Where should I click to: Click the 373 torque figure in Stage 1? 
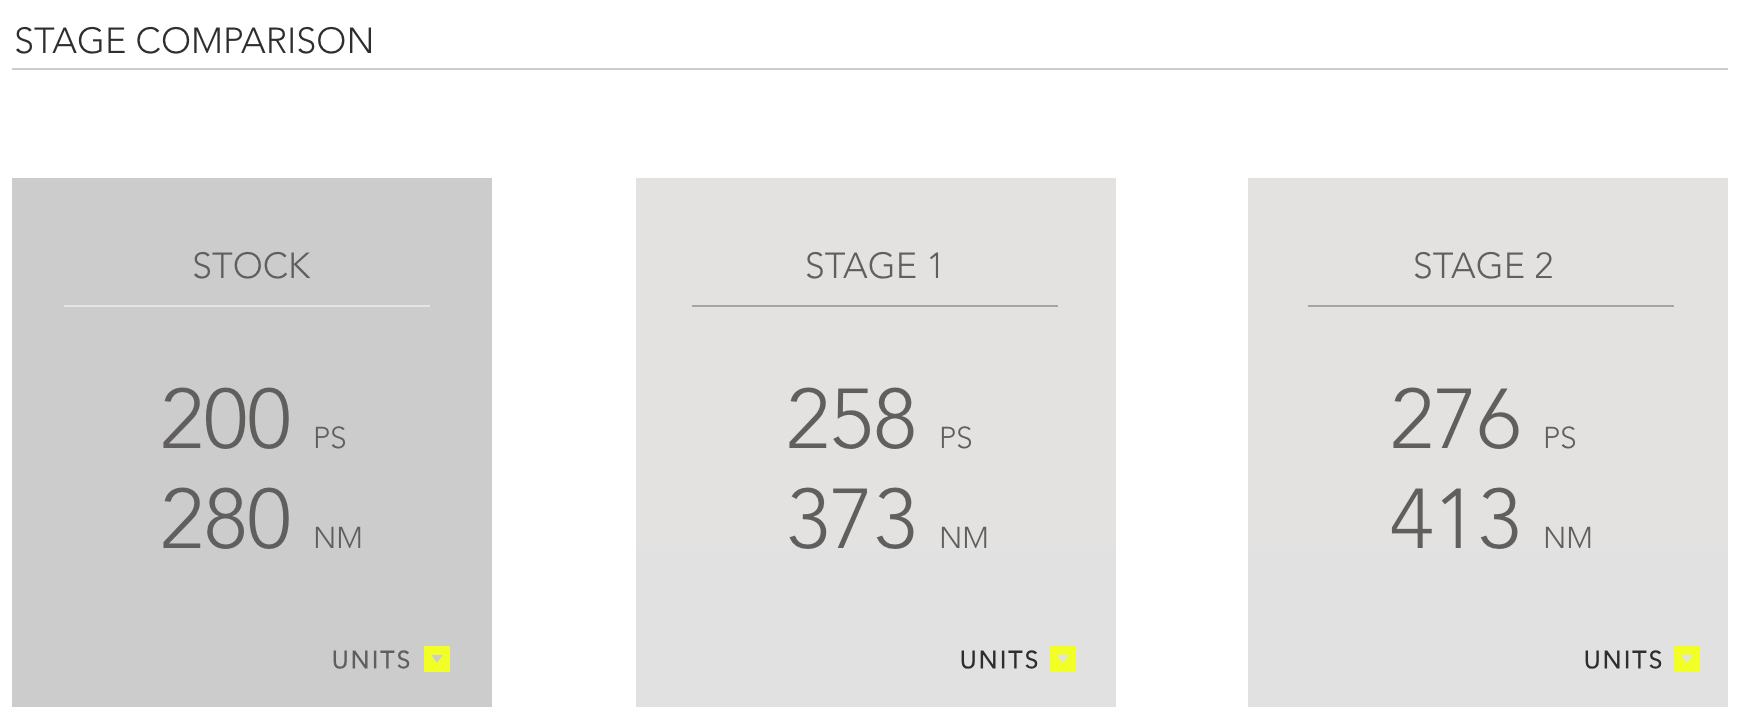point(851,520)
